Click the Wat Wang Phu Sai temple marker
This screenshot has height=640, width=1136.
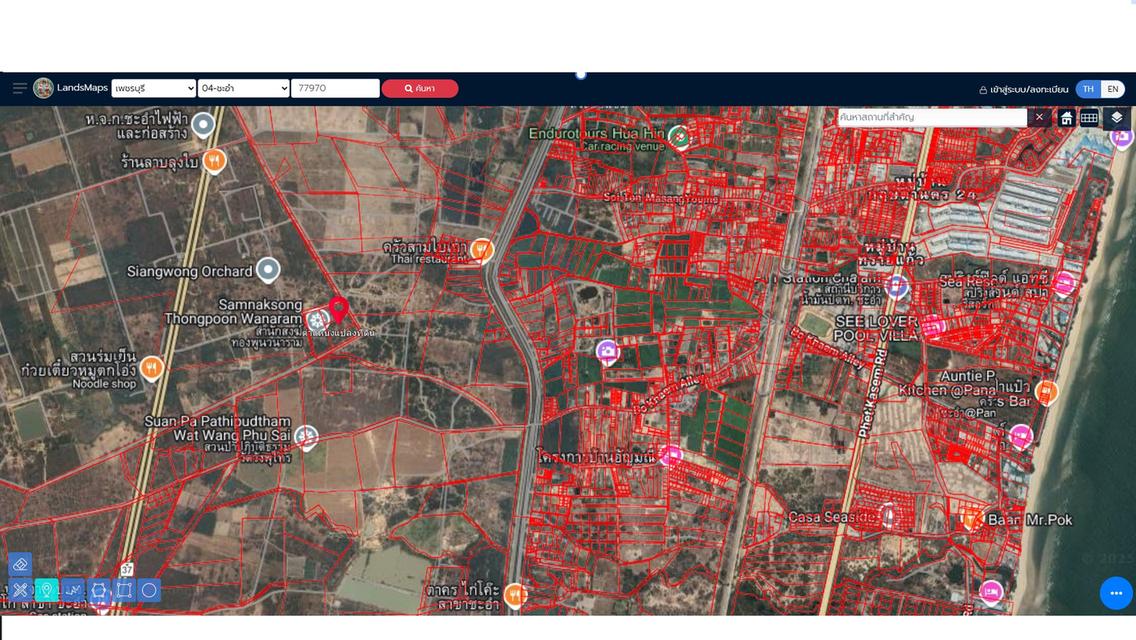[x=306, y=437]
